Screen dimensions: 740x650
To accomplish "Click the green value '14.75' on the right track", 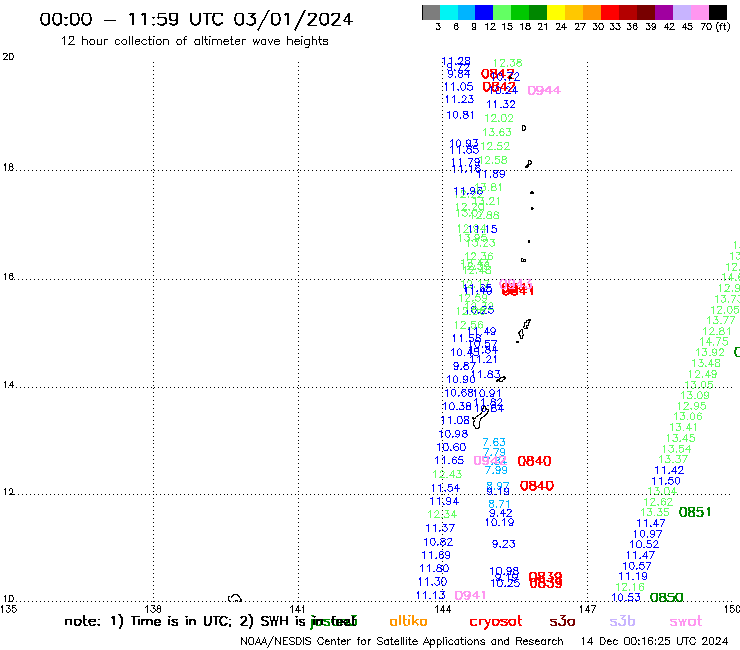I will (x=714, y=341).
